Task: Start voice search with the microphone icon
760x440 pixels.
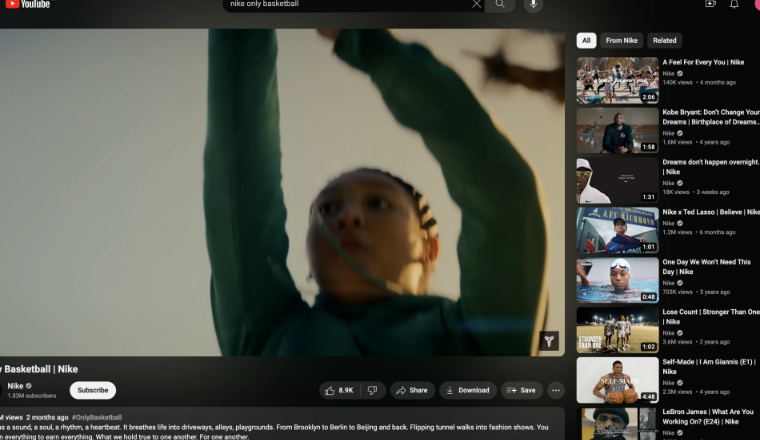Action: (x=532, y=4)
